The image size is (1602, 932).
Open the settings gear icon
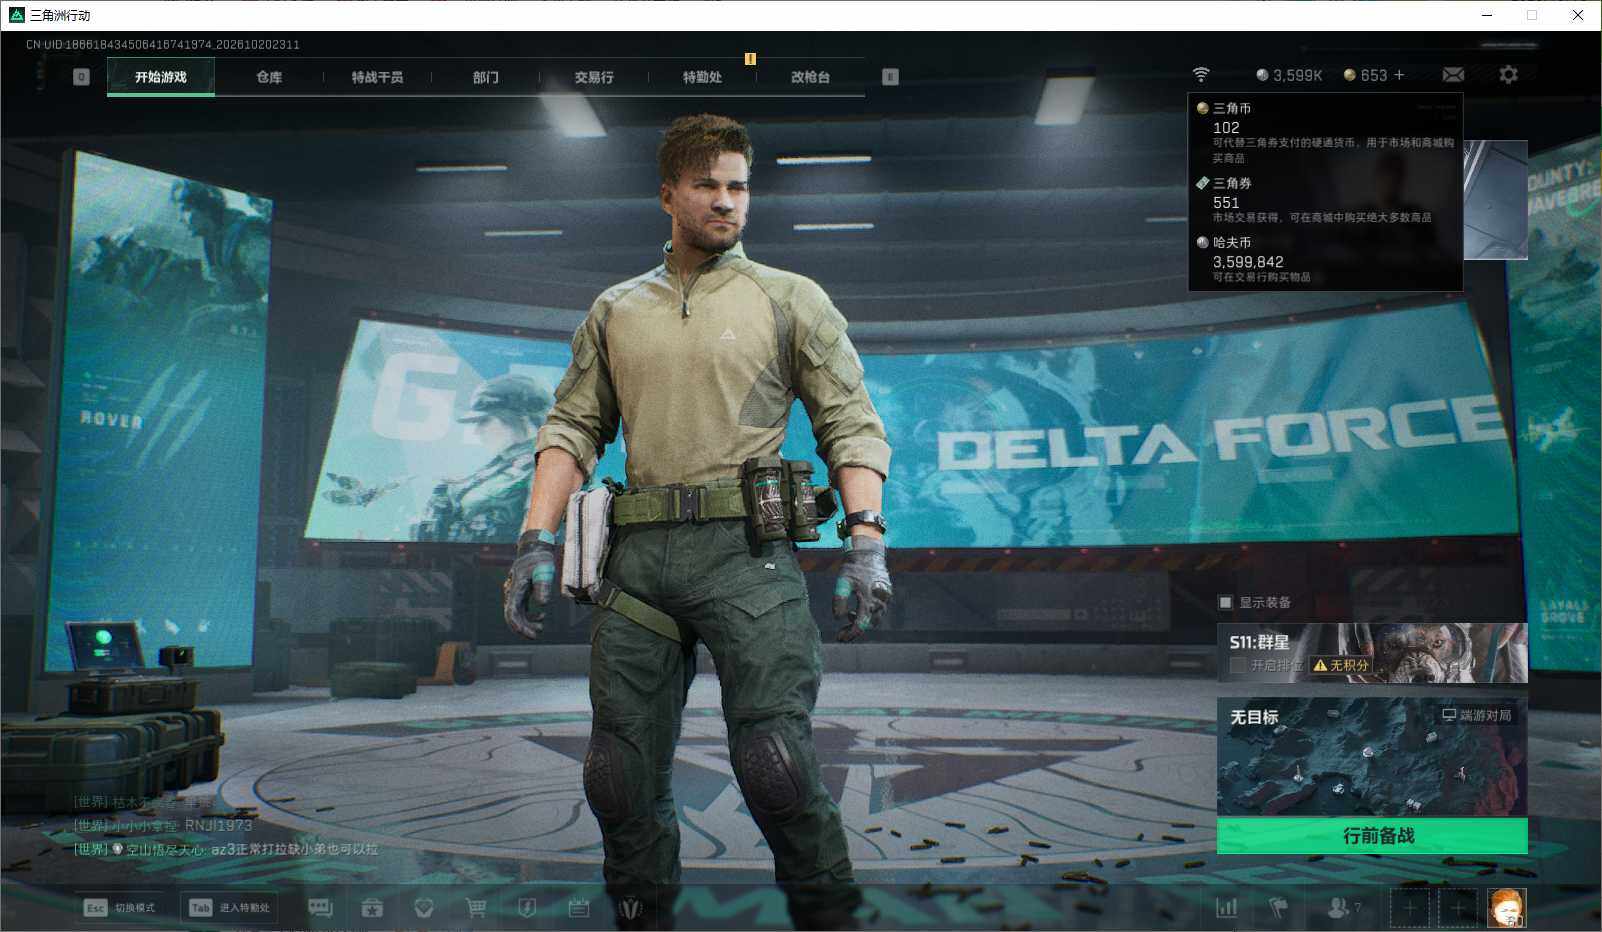(1508, 75)
